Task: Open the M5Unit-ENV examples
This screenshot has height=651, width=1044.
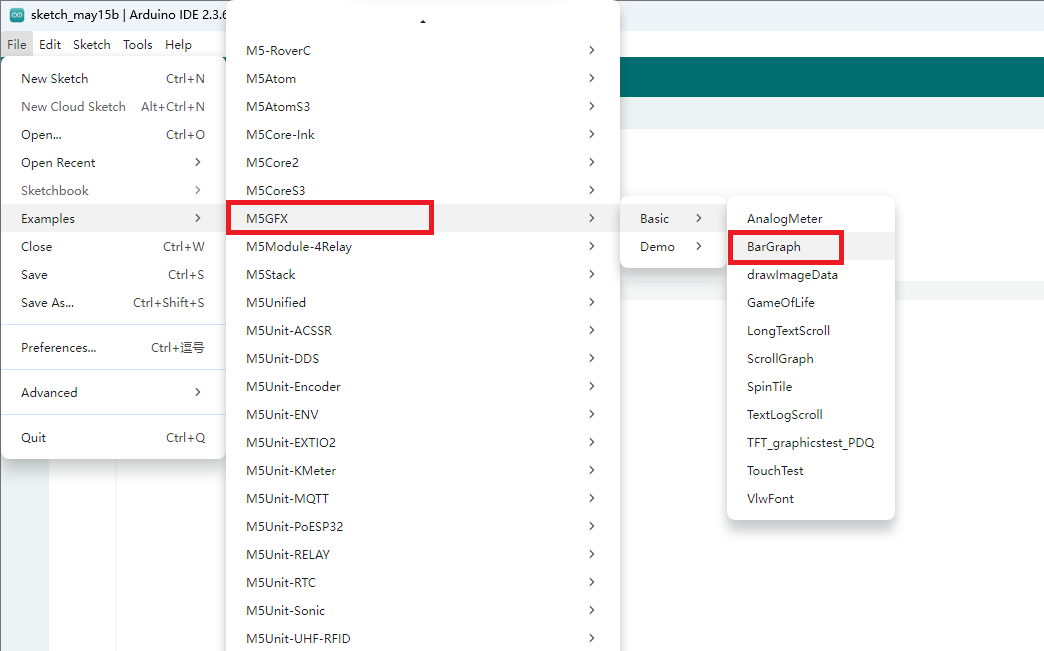Action: (x=423, y=414)
